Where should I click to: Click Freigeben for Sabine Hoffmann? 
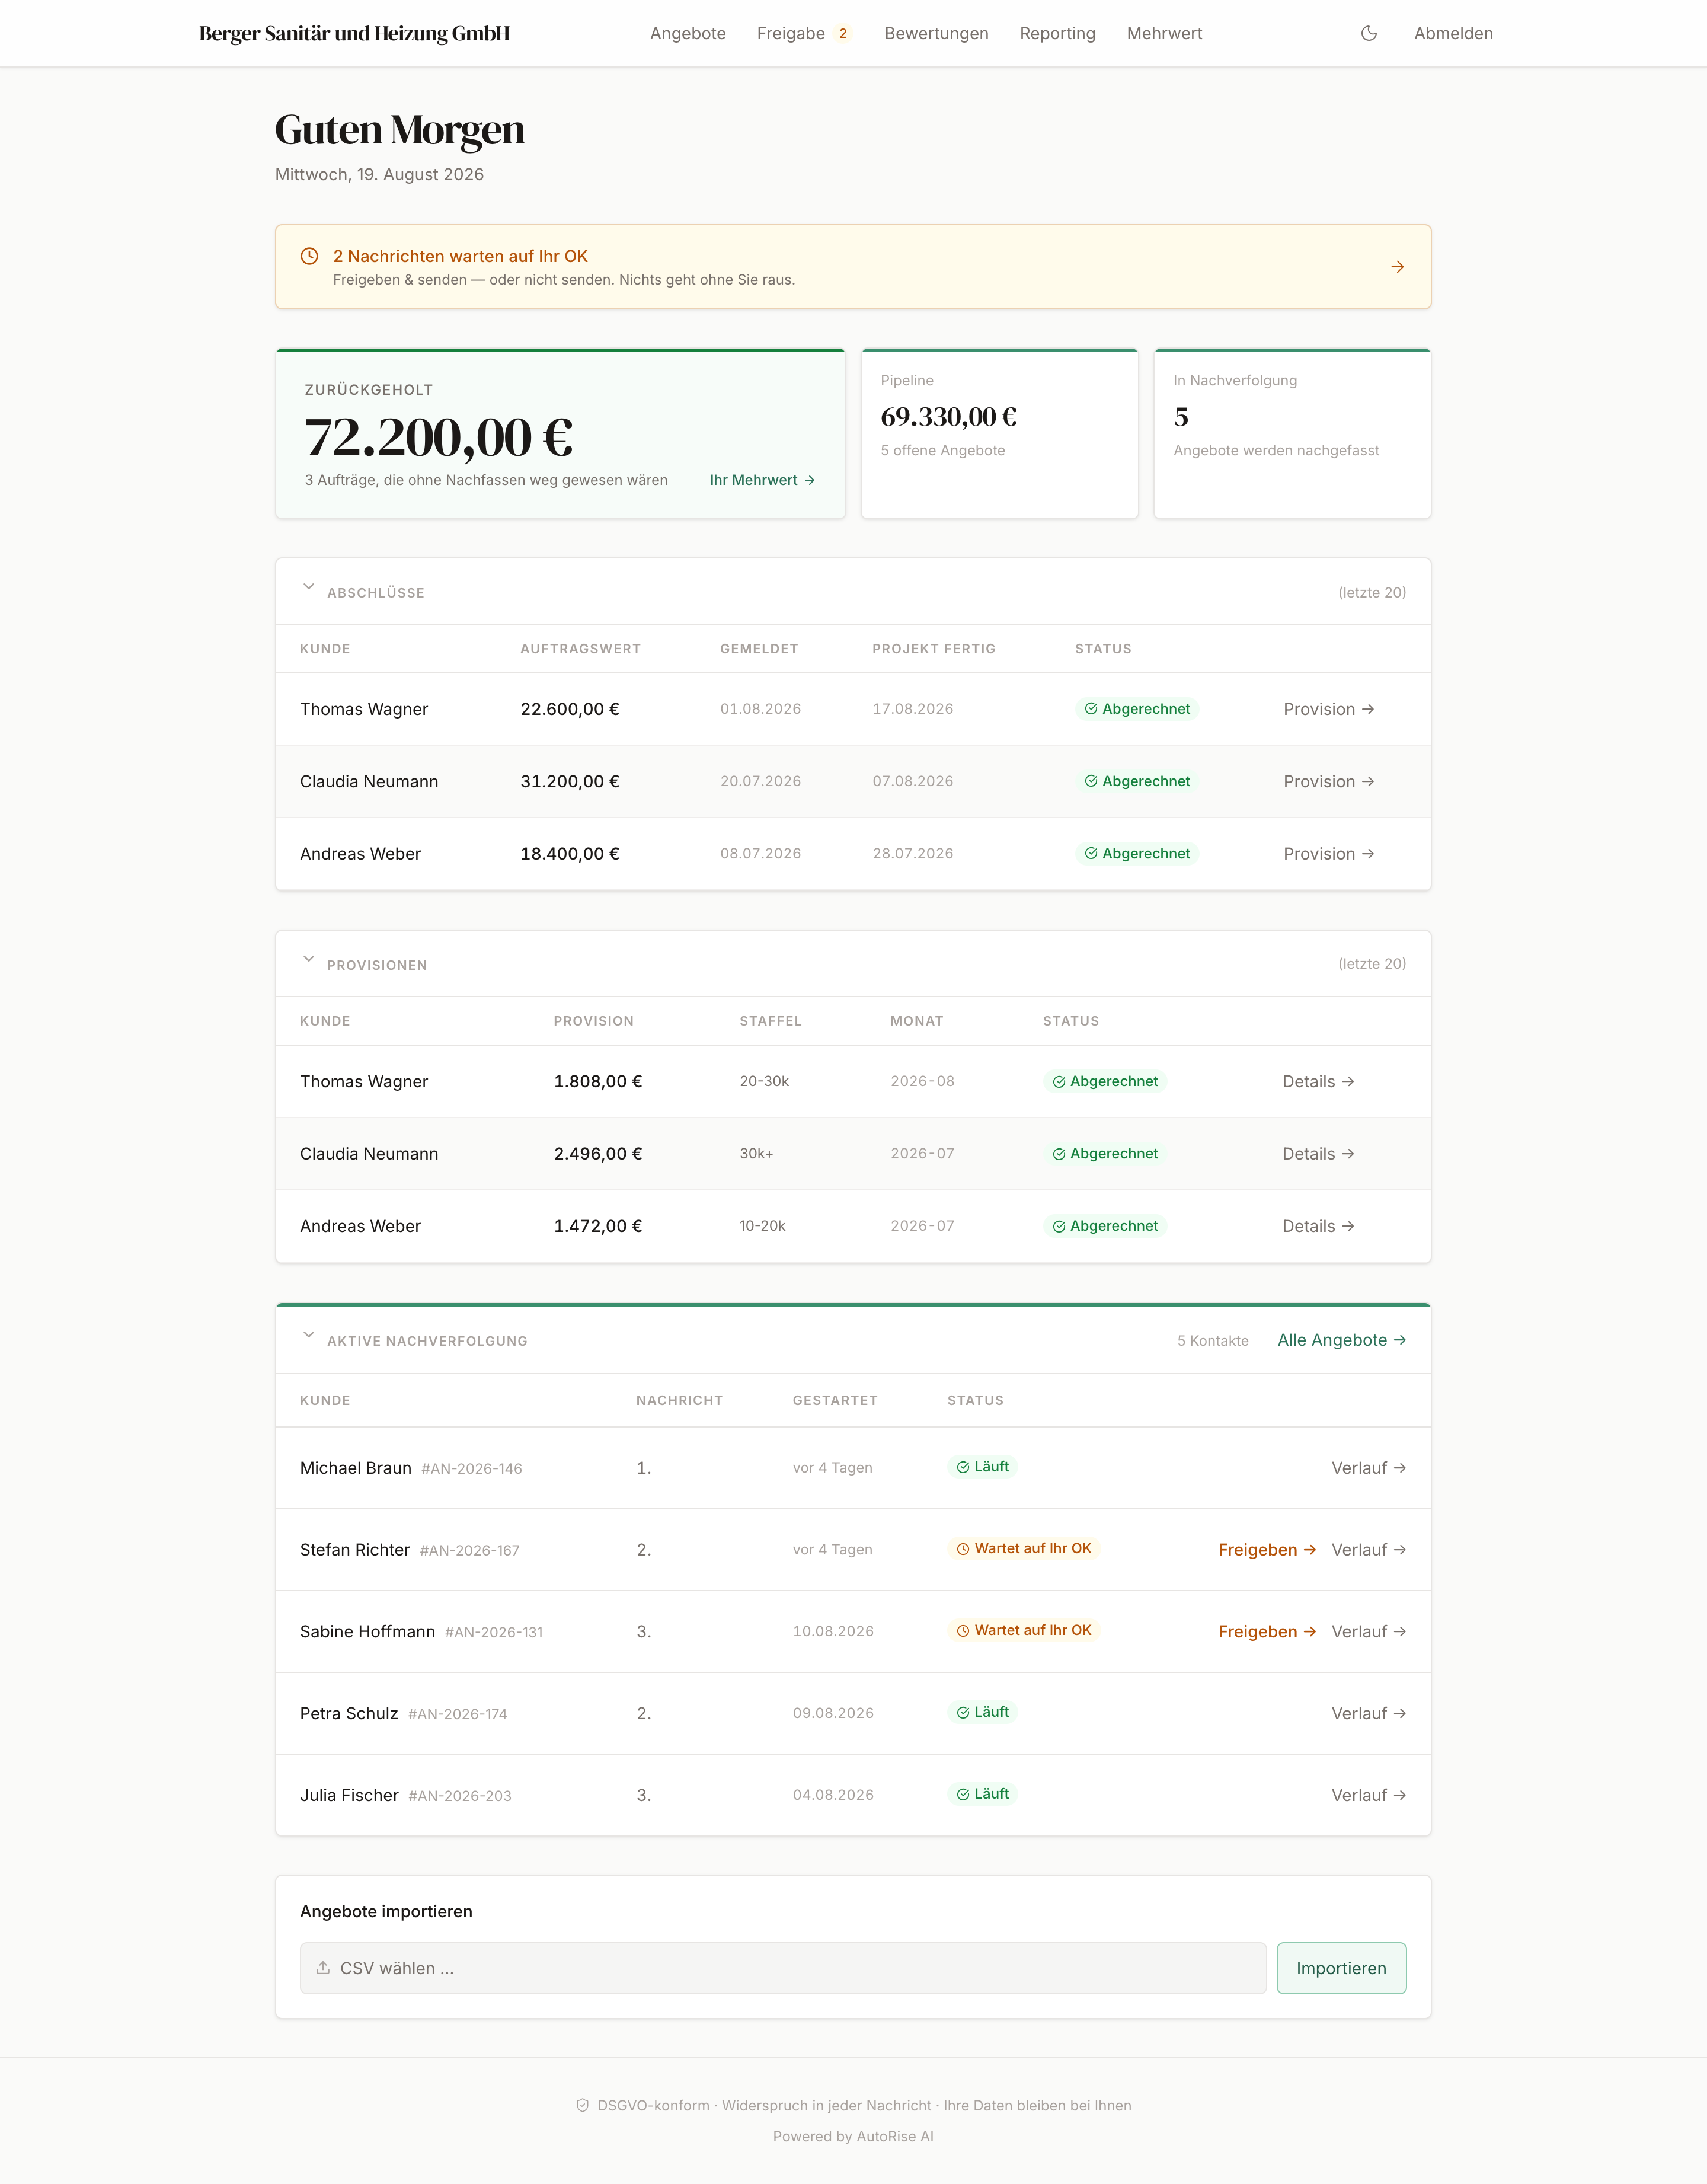(1266, 1632)
